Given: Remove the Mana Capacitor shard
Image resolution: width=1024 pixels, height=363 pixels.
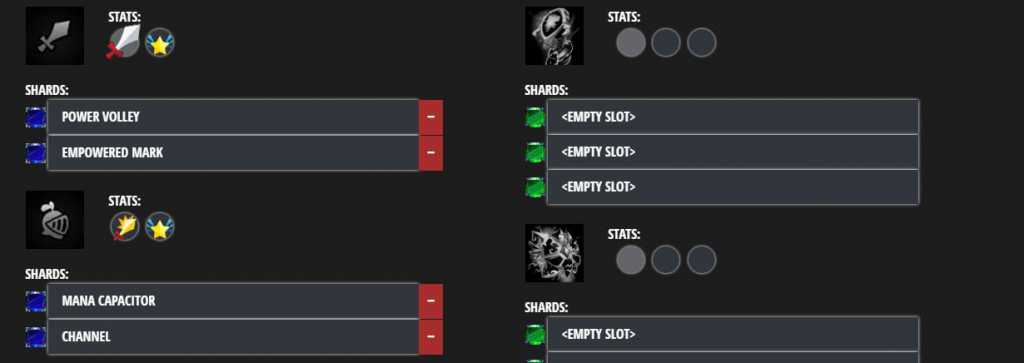Looking at the screenshot, I should (431, 301).
